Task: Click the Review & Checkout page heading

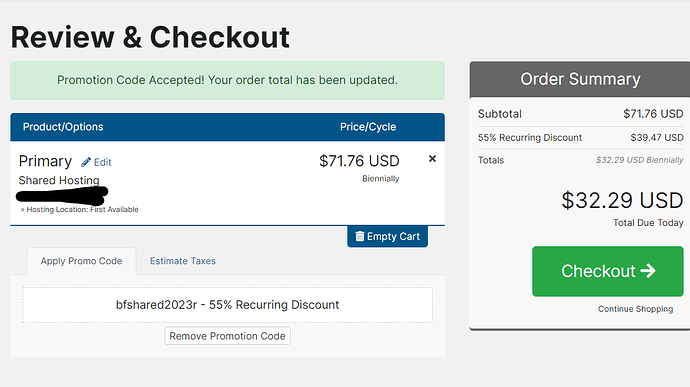Action: tap(150, 37)
